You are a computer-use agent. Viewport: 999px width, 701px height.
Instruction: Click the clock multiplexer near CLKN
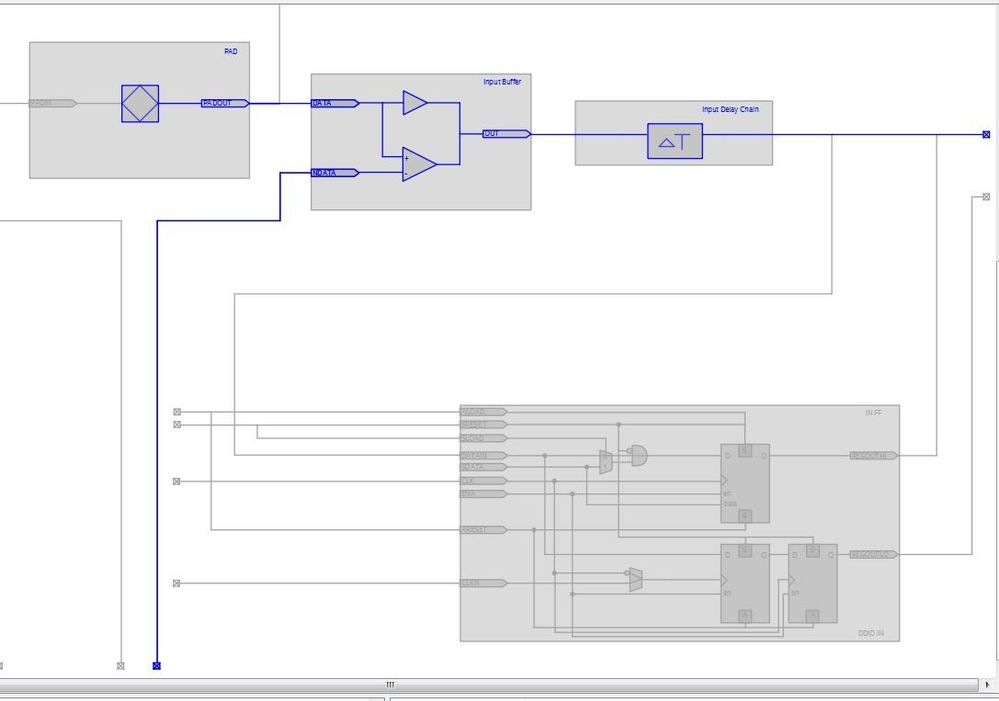click(x=635, y=579)
